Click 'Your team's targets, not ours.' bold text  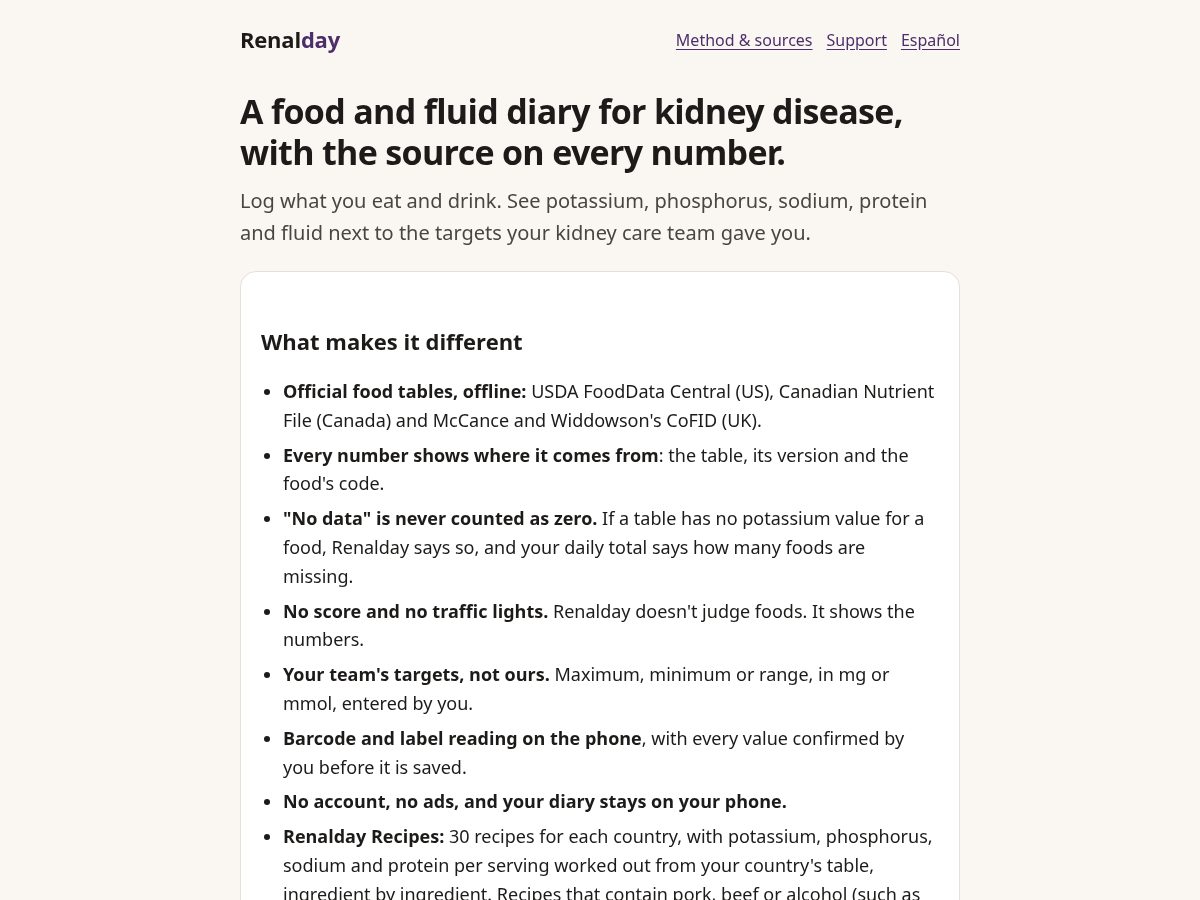point(416,675)
